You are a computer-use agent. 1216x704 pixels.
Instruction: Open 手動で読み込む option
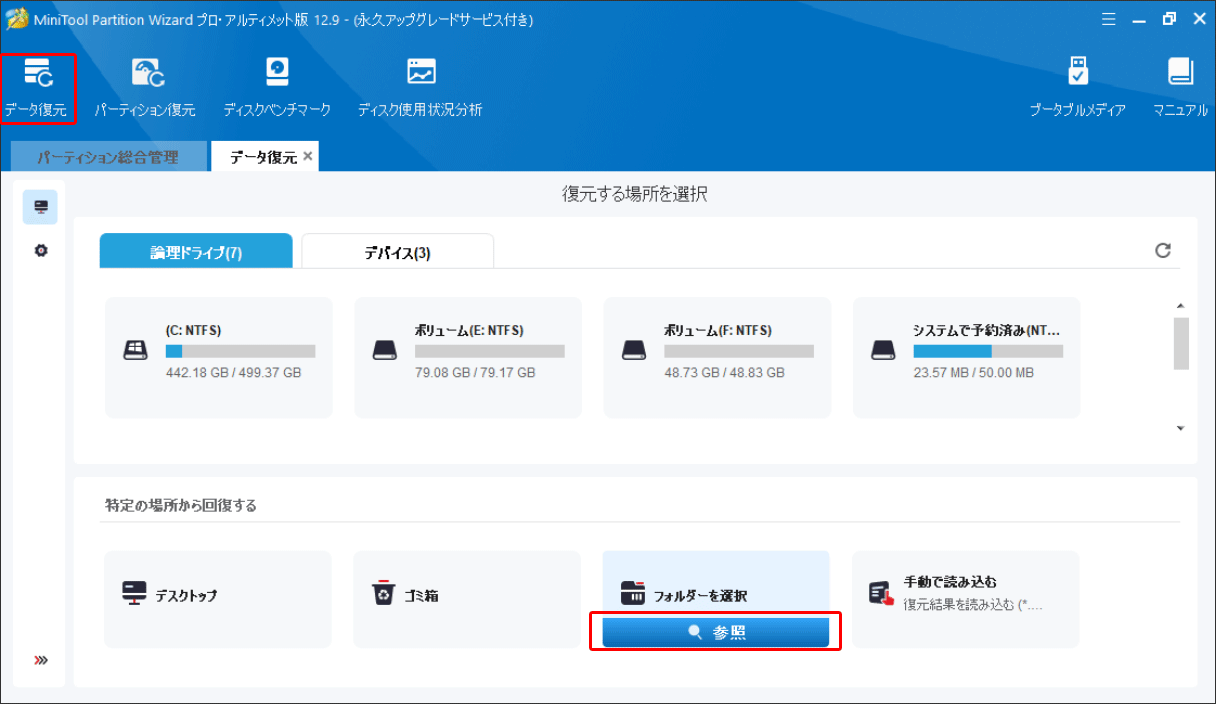(x=966, y=599)
